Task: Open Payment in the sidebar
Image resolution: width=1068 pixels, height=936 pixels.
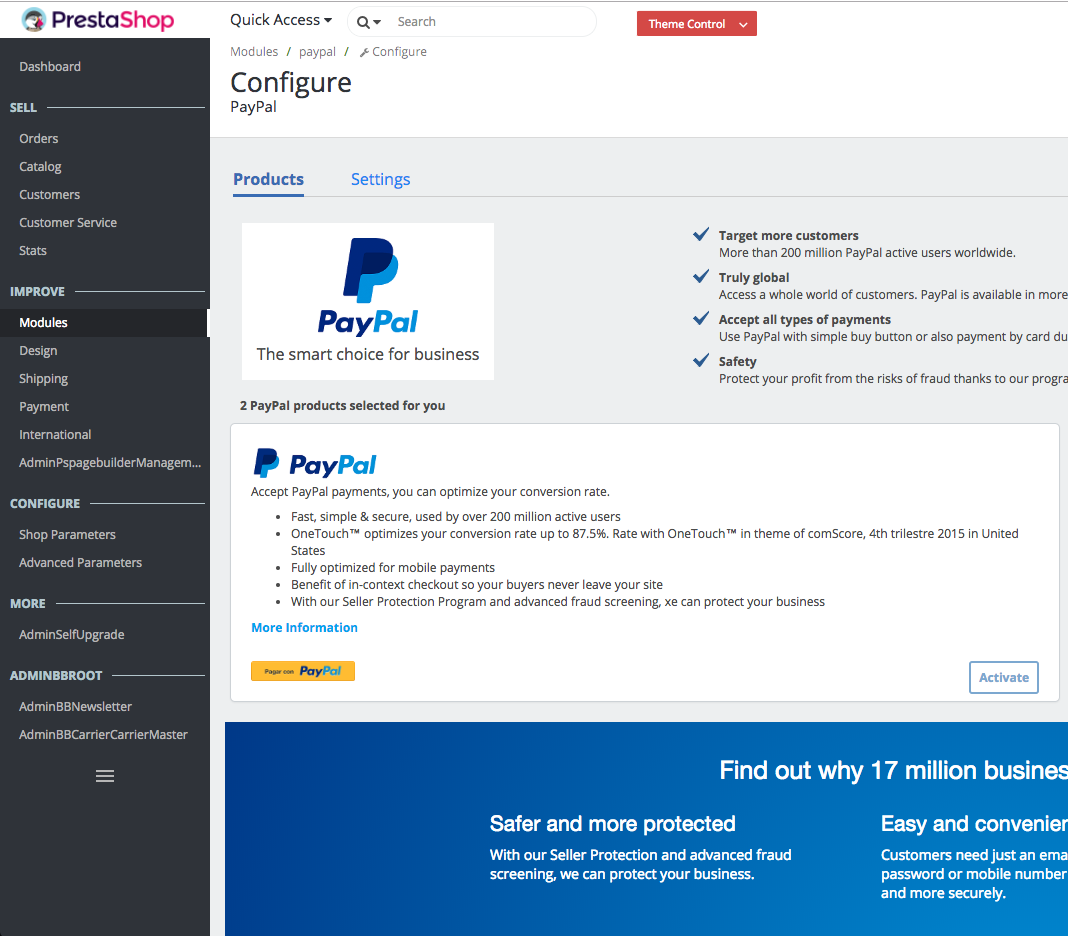Action: pos(44,407)
